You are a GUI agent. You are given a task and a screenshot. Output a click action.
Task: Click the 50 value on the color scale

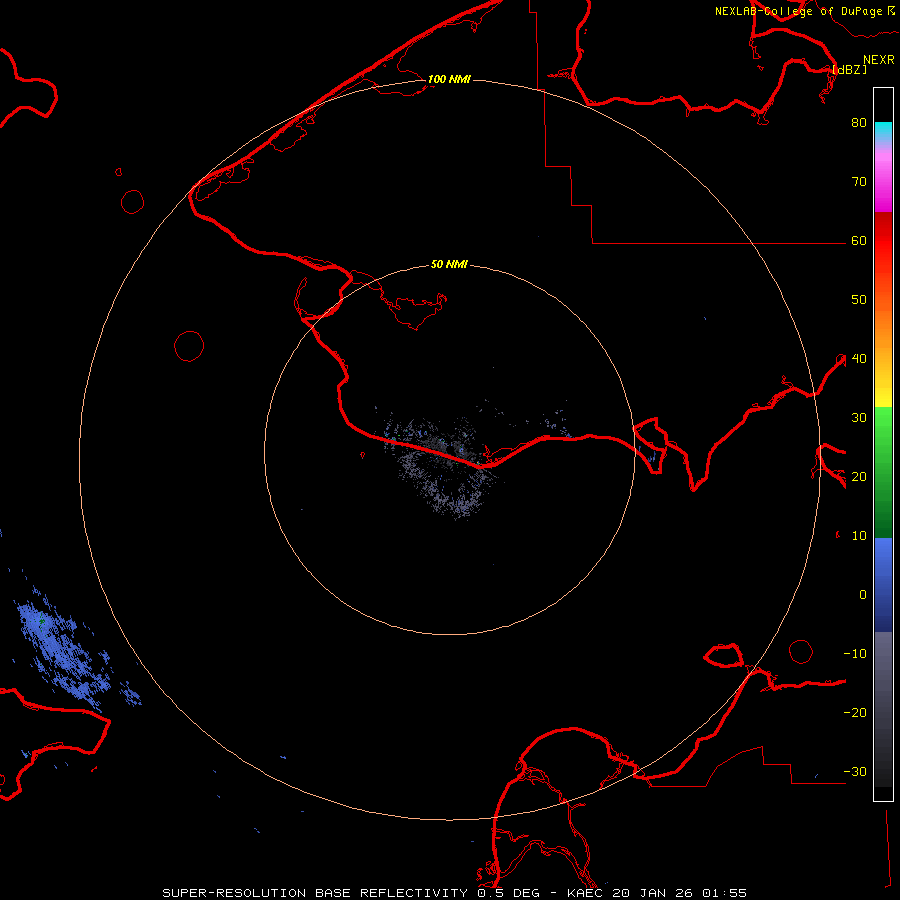[859, 300]
